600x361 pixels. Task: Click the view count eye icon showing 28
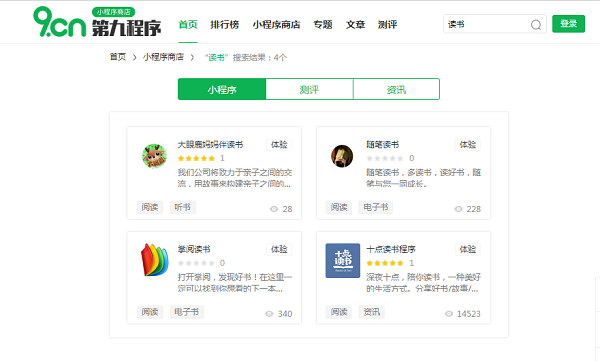274,209
